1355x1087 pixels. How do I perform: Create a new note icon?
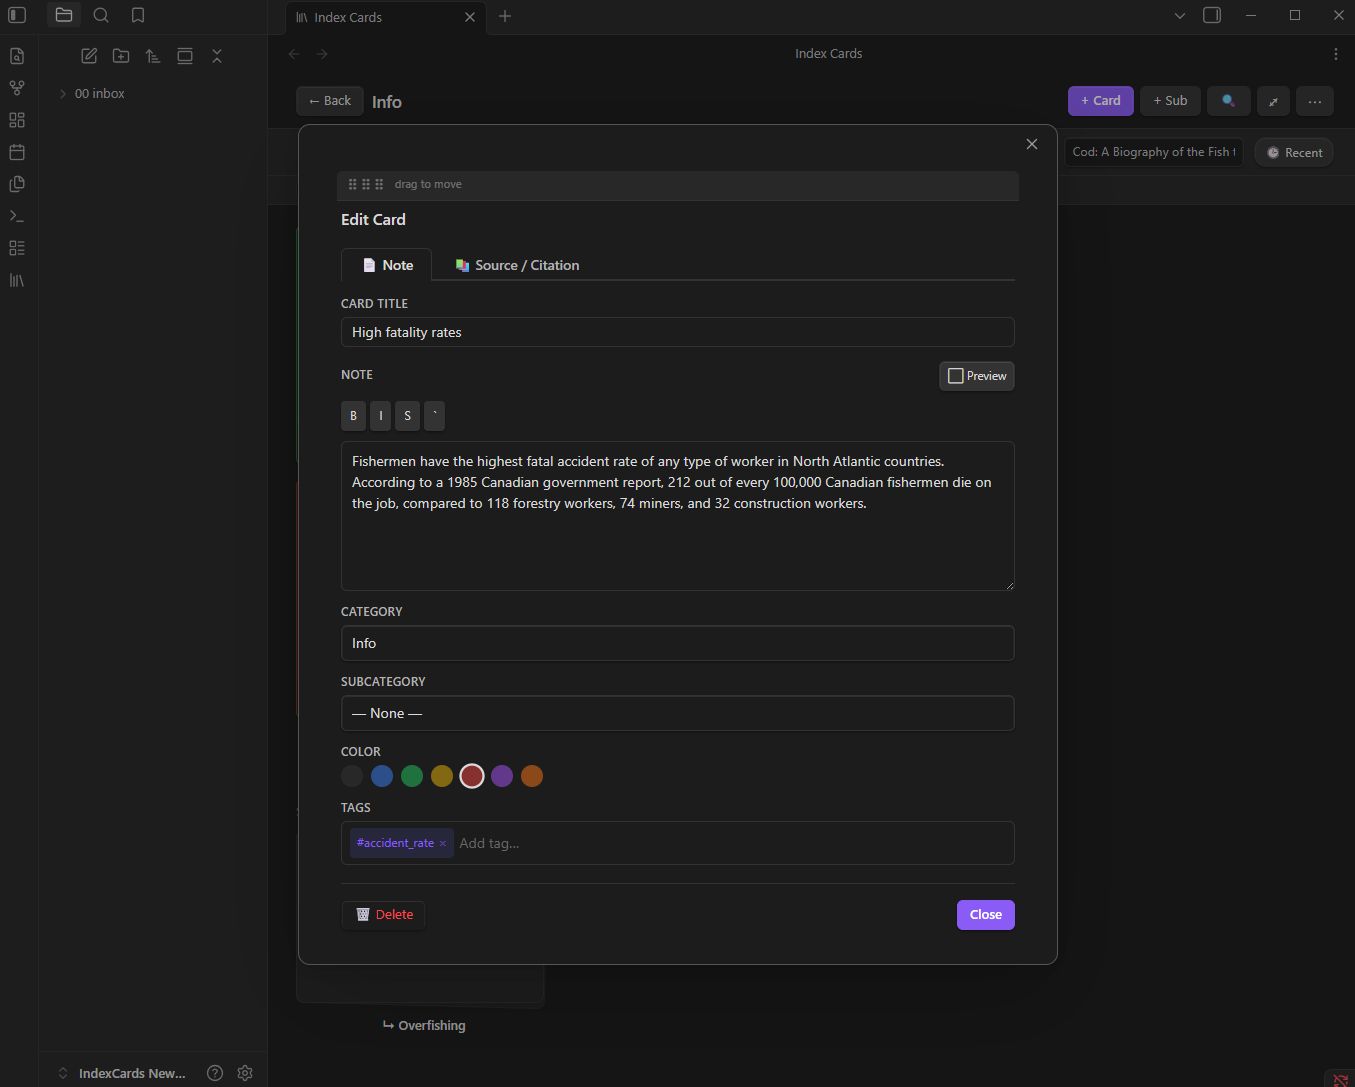89,56
